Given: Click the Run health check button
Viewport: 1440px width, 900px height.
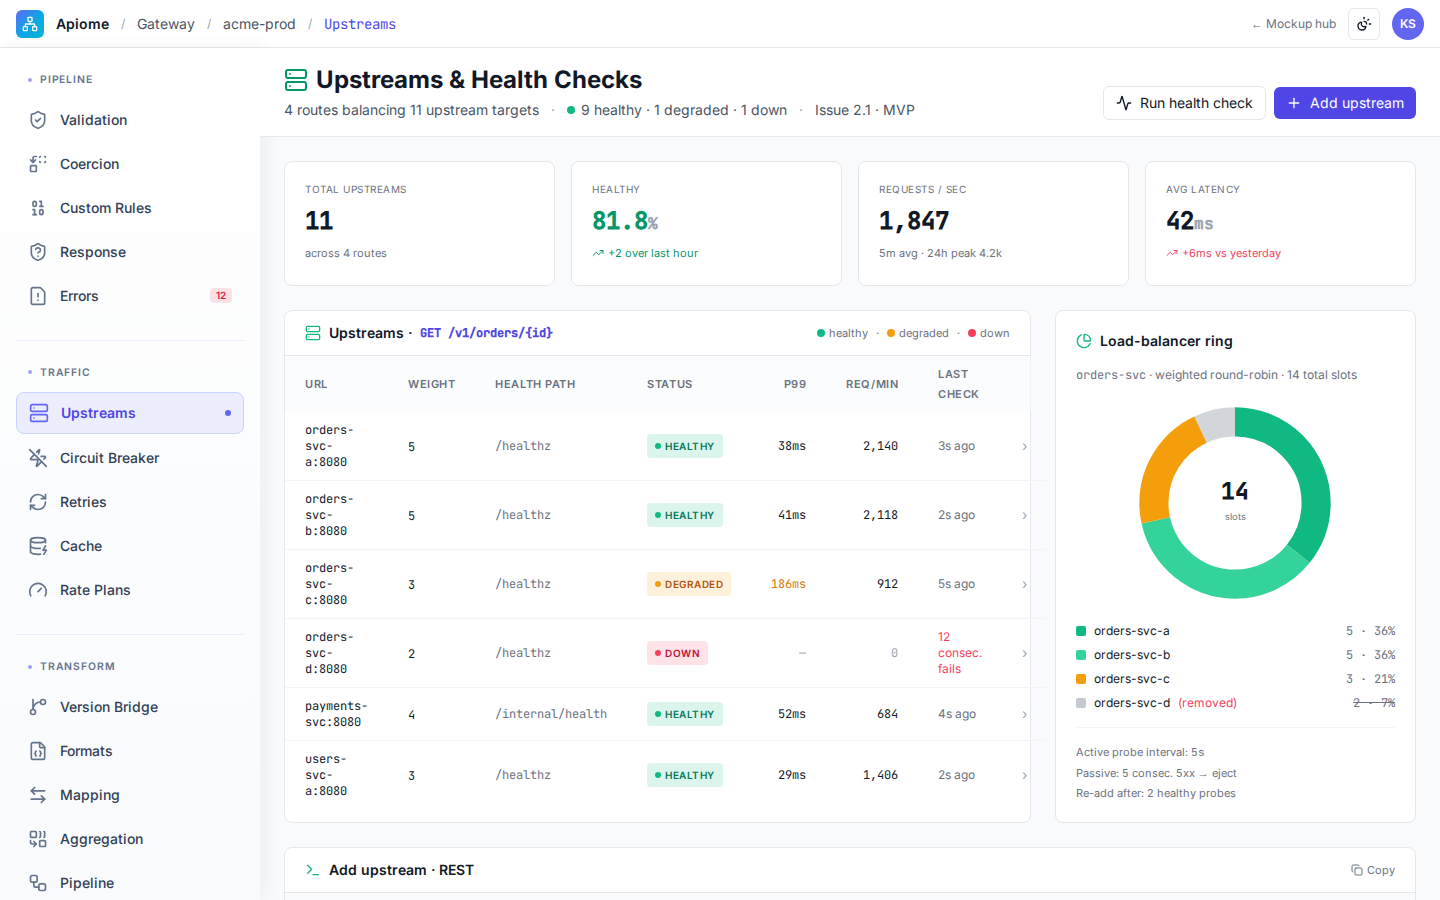Looking at the screenshot, I should 1184,103.
